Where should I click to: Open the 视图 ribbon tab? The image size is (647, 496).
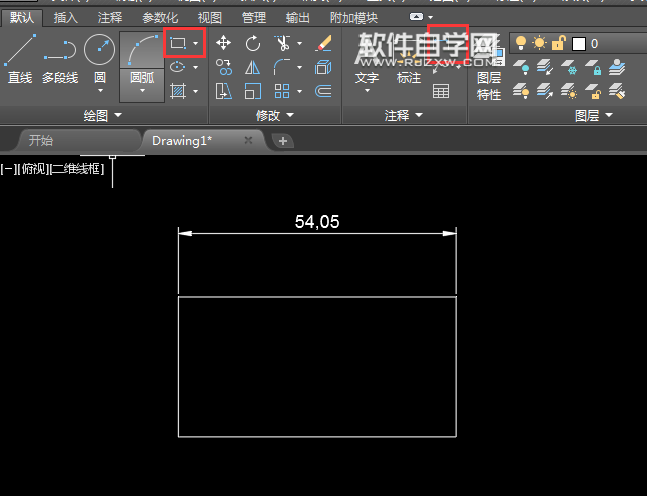(x=210, y=18)
